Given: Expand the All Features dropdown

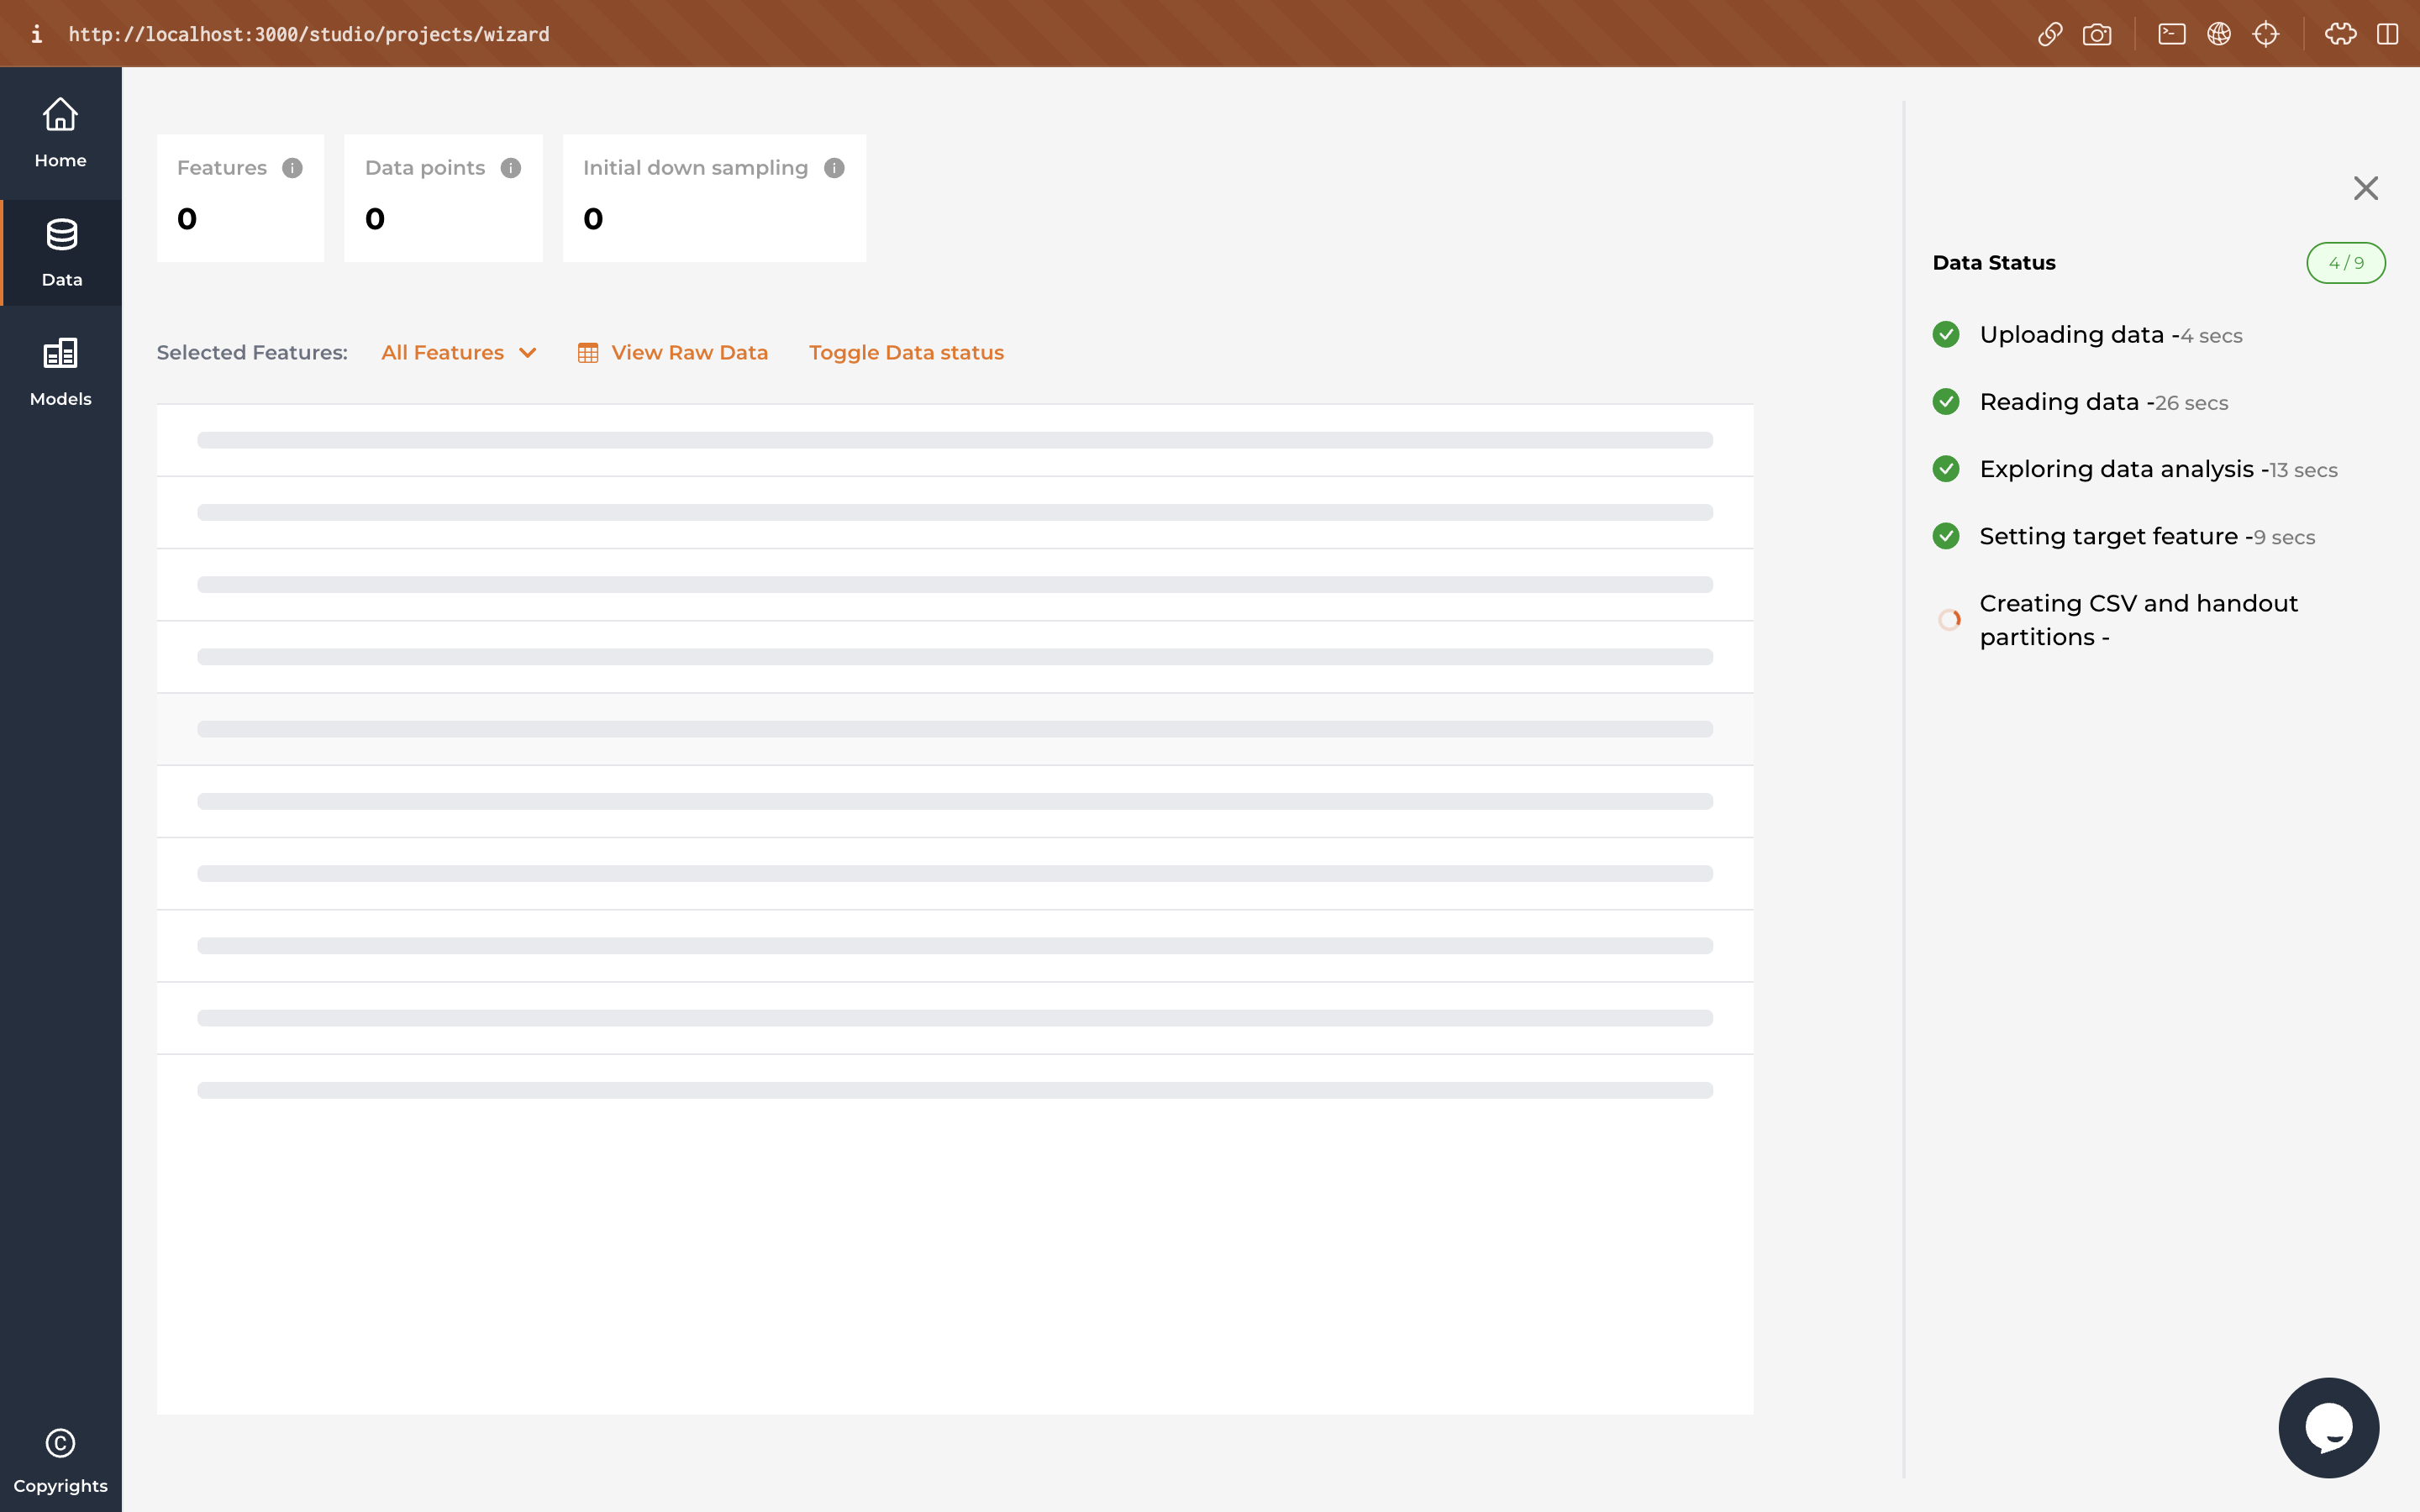Looking at the screenshot, I should [443, 352].
